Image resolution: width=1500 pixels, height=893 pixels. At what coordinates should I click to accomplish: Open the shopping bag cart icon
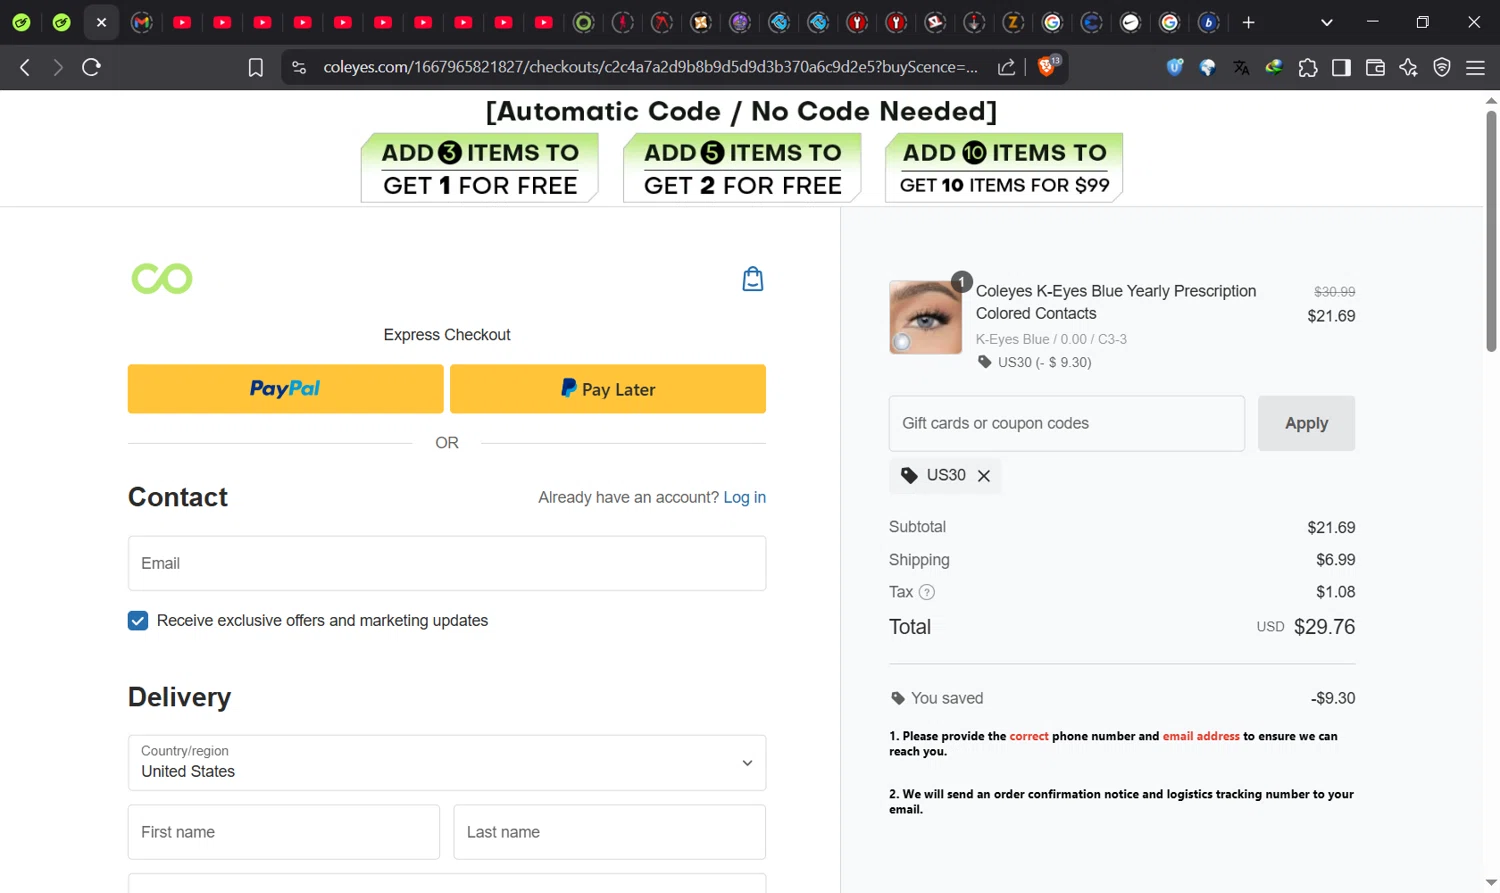(x=753, y=279)
